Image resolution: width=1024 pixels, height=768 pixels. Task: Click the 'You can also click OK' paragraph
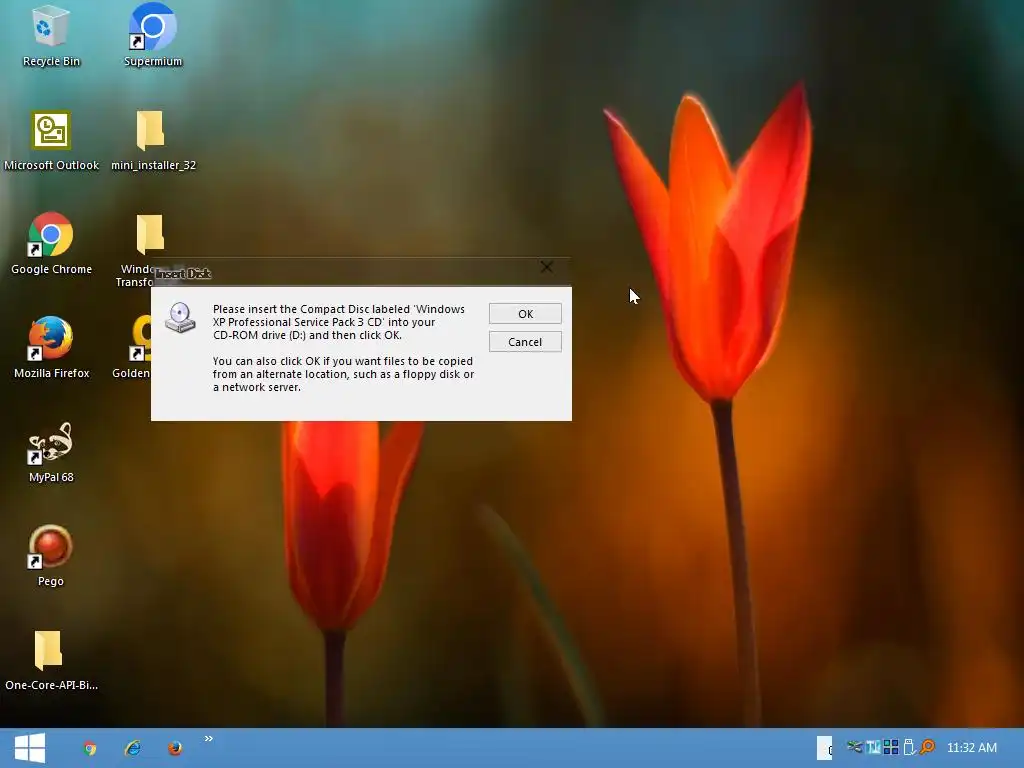pos(344,374)
